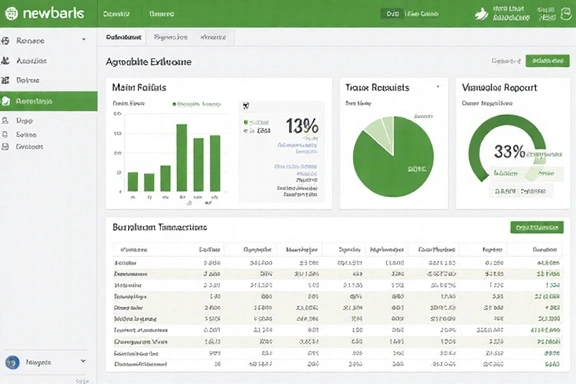Image resolution: width=576 pixels, height=384 pixels.
Task: Click the tallest bar in the bar chart
Action: pyautogui.click(x=181, y=158)
